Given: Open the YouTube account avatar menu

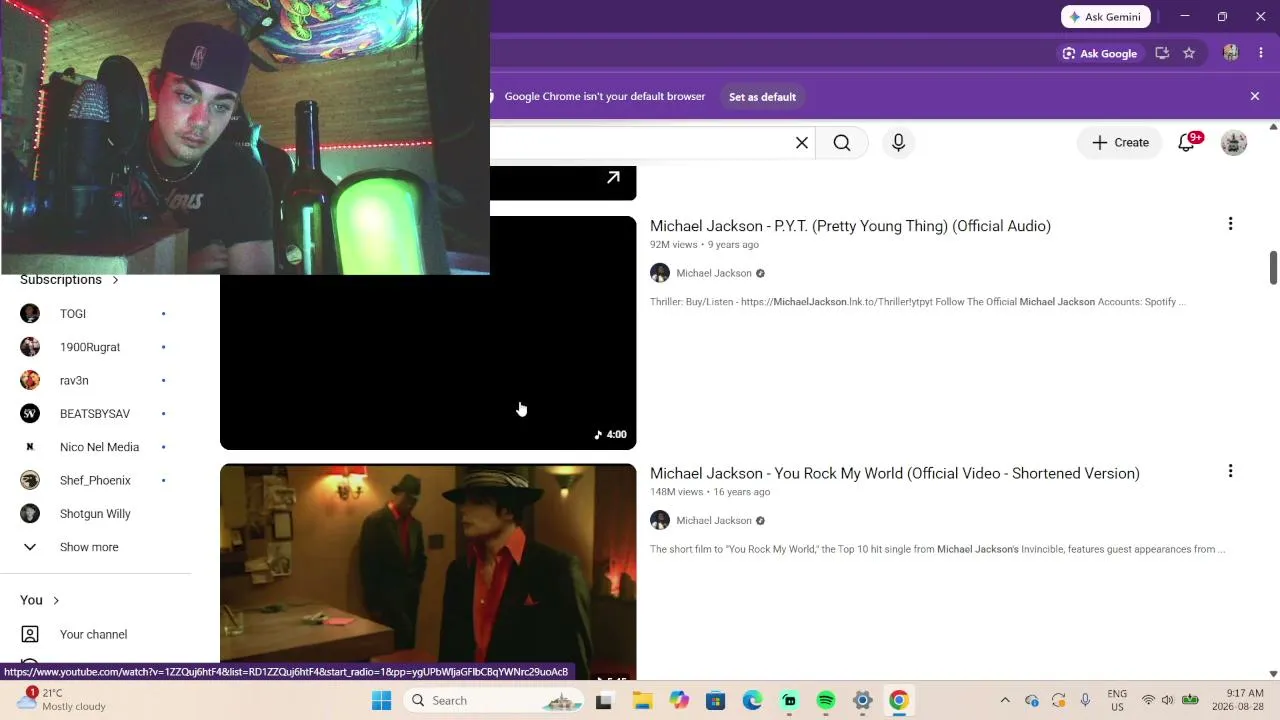Looking at the screenshot, I should pos(1234,142).
